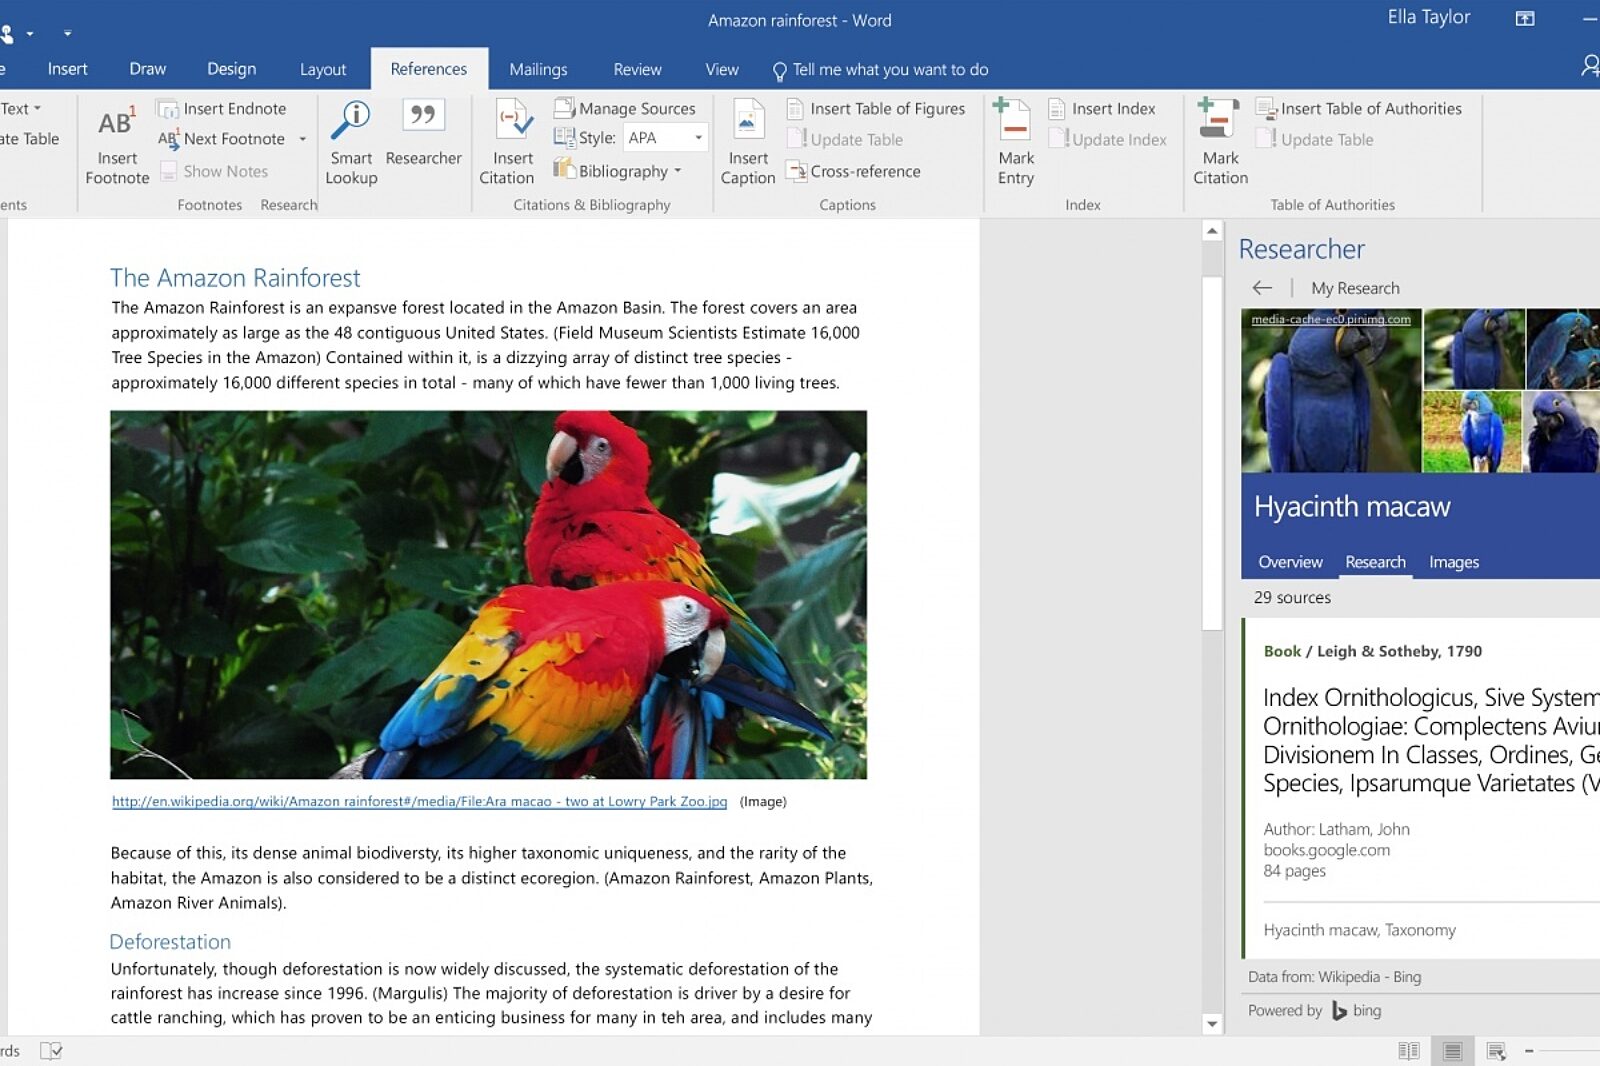Expand Next Footnote dropdown arrow
Viewport: 1600px width, 1066px height.
(x=302, y=139)
